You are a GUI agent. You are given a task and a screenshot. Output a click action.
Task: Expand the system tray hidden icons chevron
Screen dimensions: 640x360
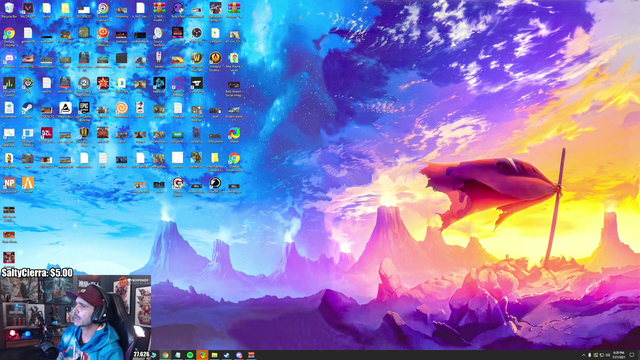(583, 355)
